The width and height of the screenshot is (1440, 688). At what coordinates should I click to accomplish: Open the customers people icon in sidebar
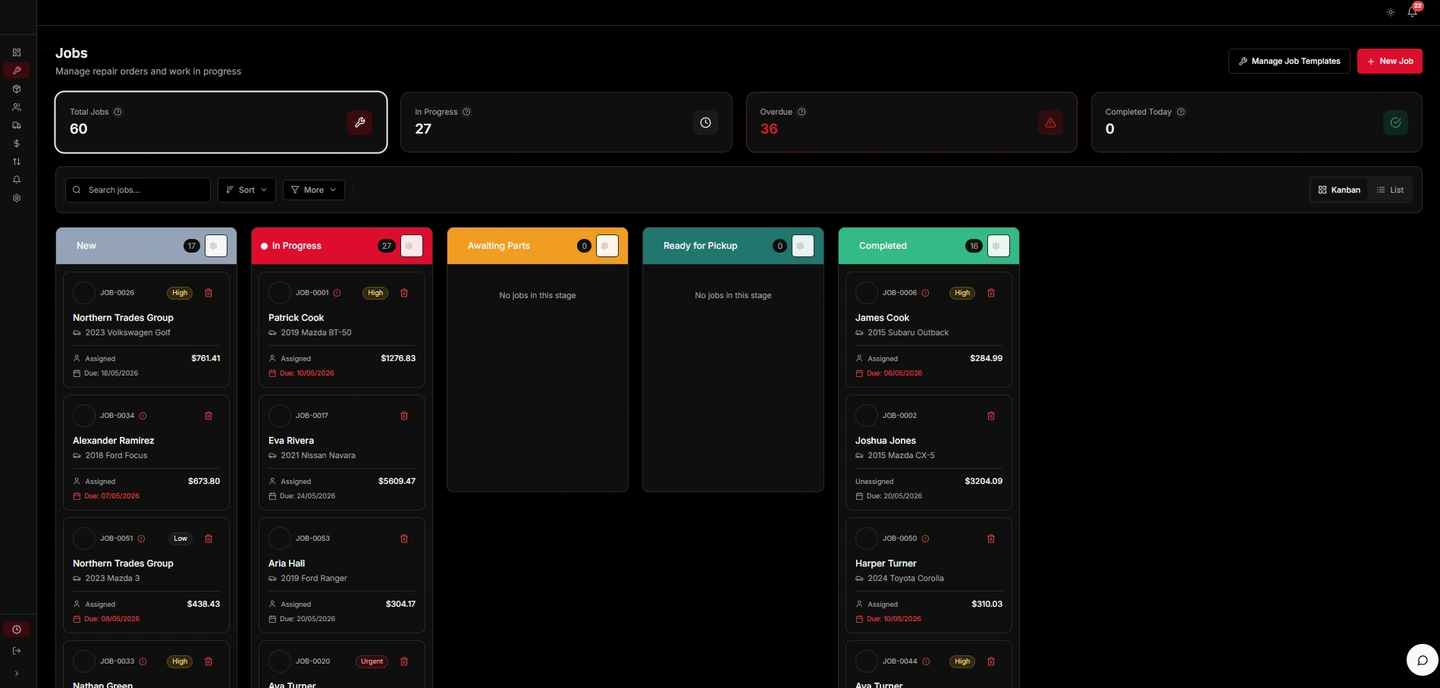click(x=16, y=107)
